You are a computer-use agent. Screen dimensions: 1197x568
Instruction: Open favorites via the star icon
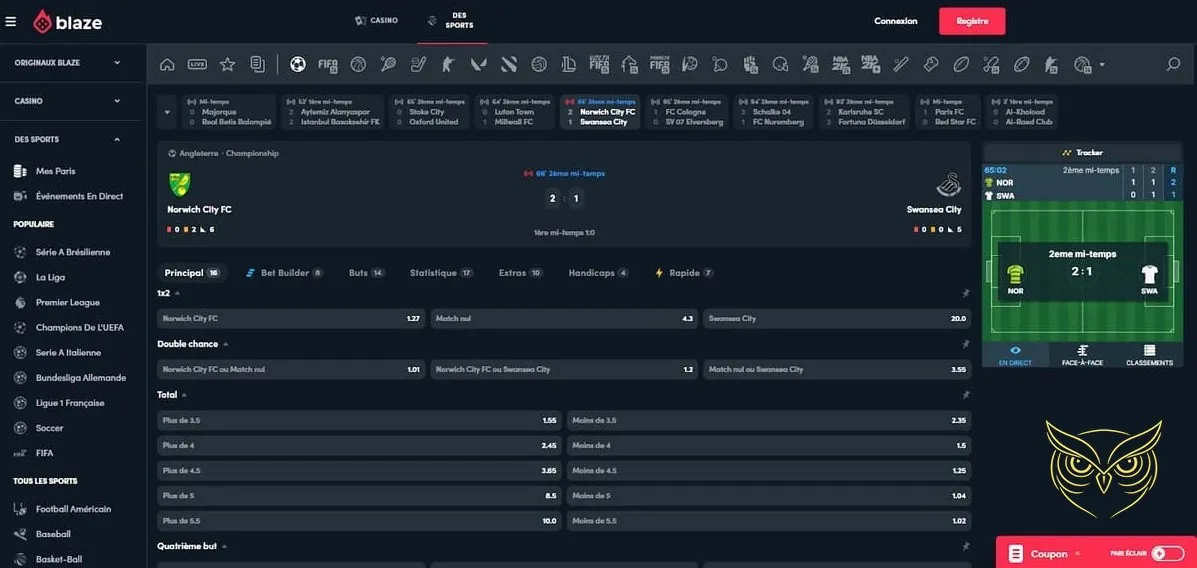coord(227,65)
